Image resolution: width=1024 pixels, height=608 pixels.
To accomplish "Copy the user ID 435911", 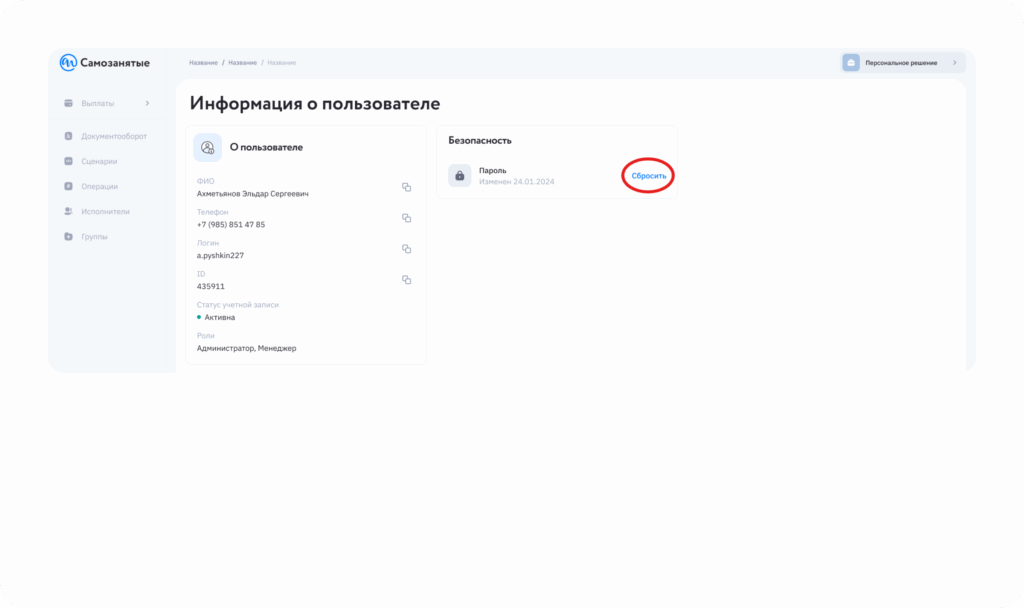I will 407,280.
